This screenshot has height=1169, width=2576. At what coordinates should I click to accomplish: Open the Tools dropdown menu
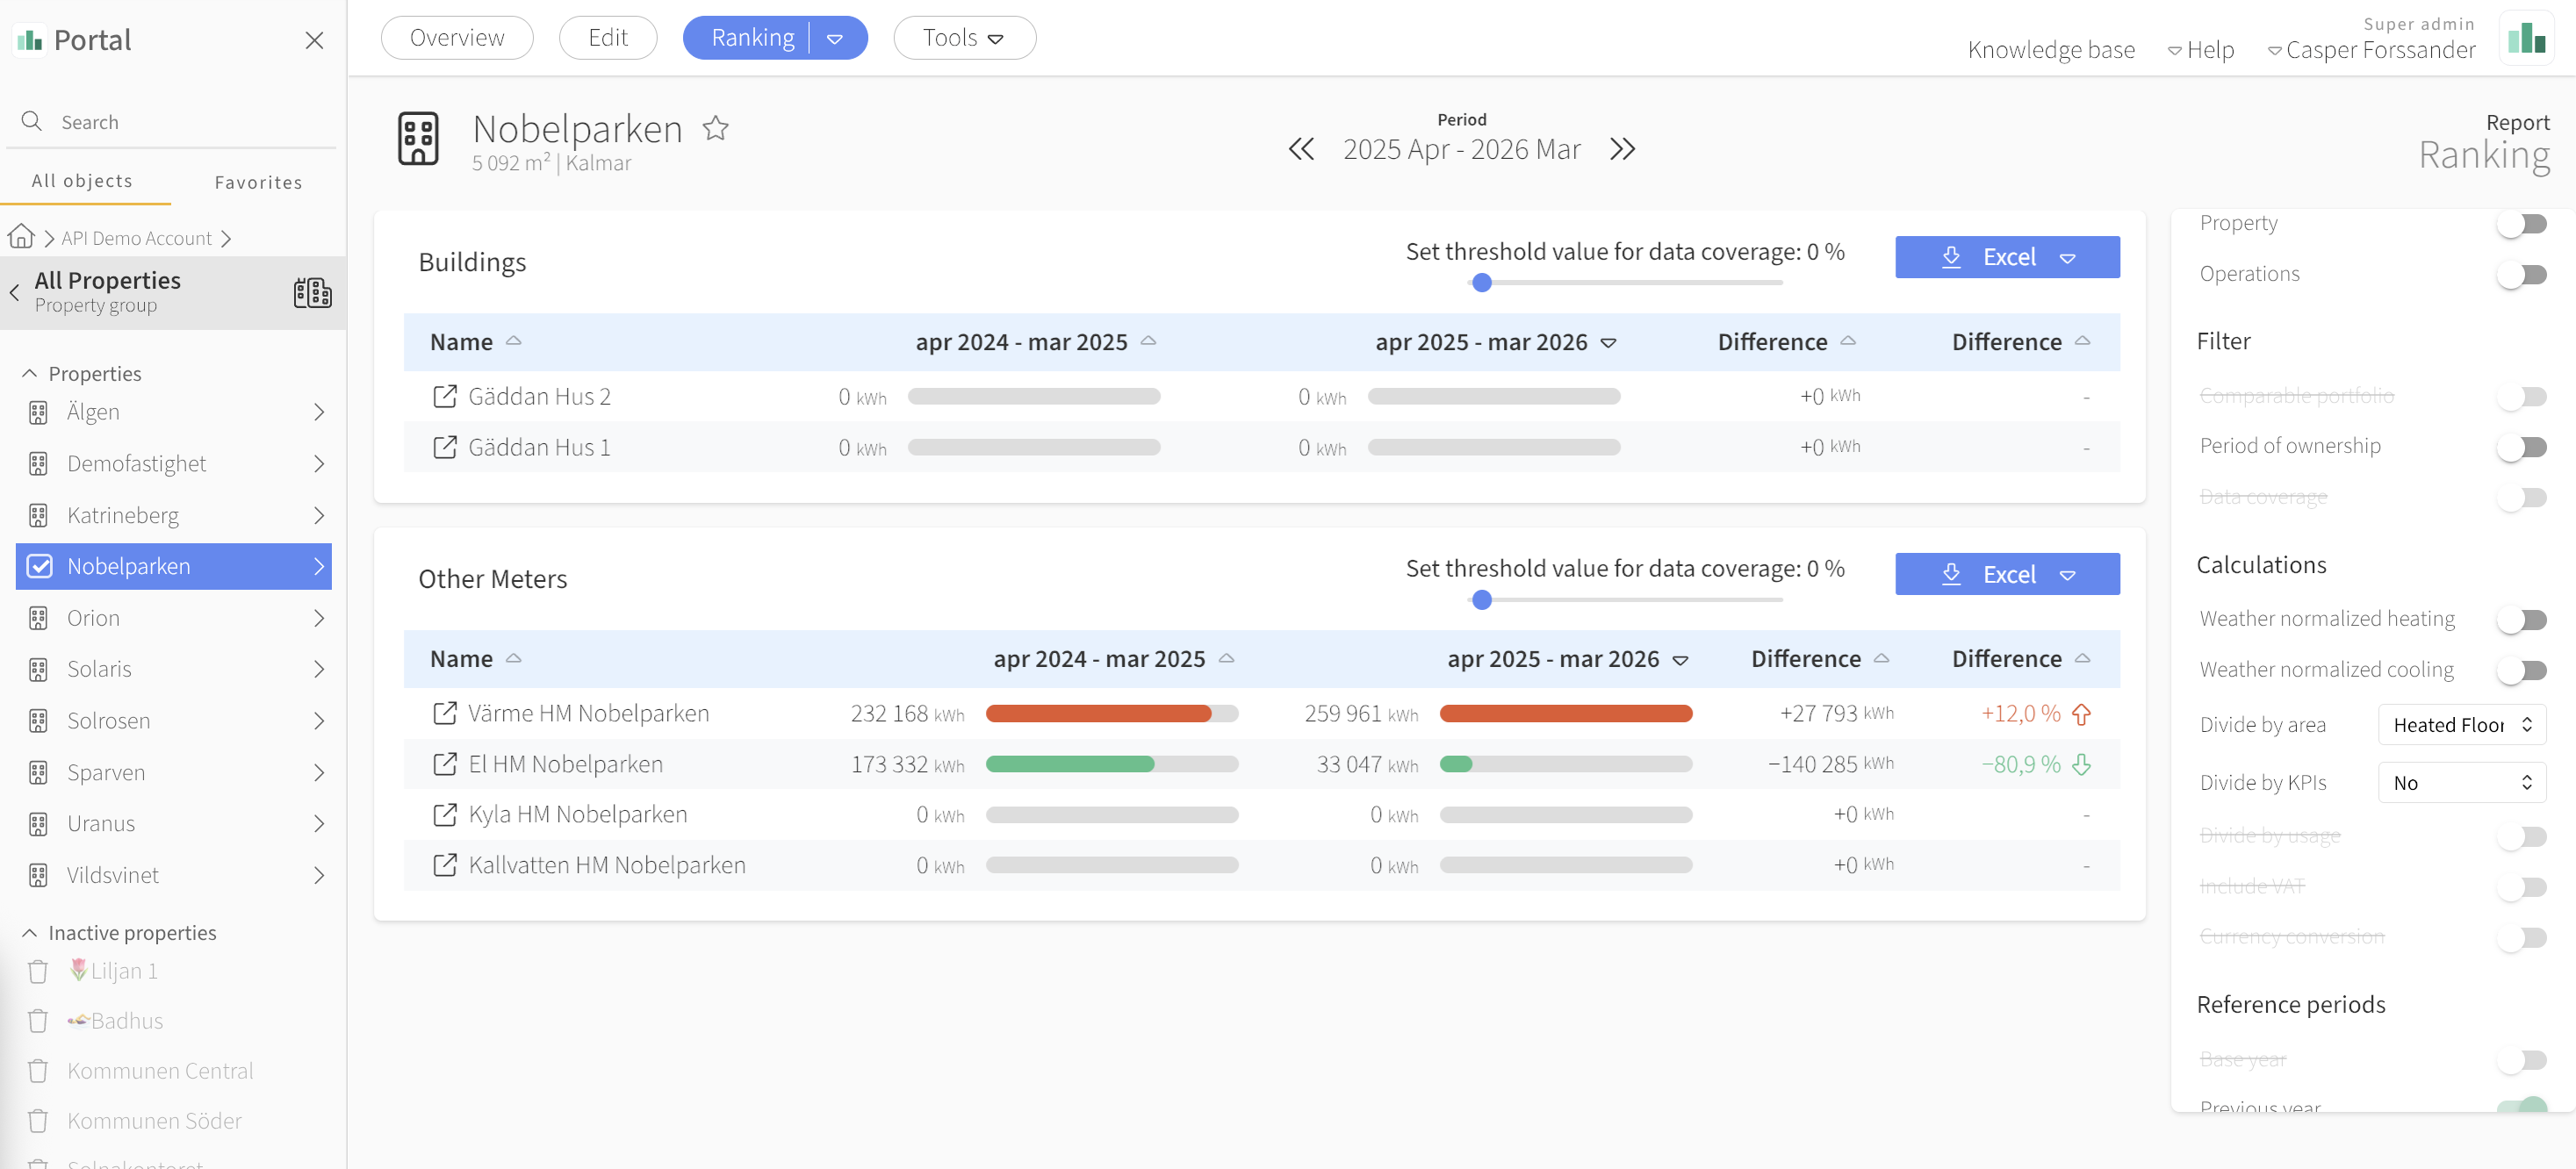coord(963,38)
